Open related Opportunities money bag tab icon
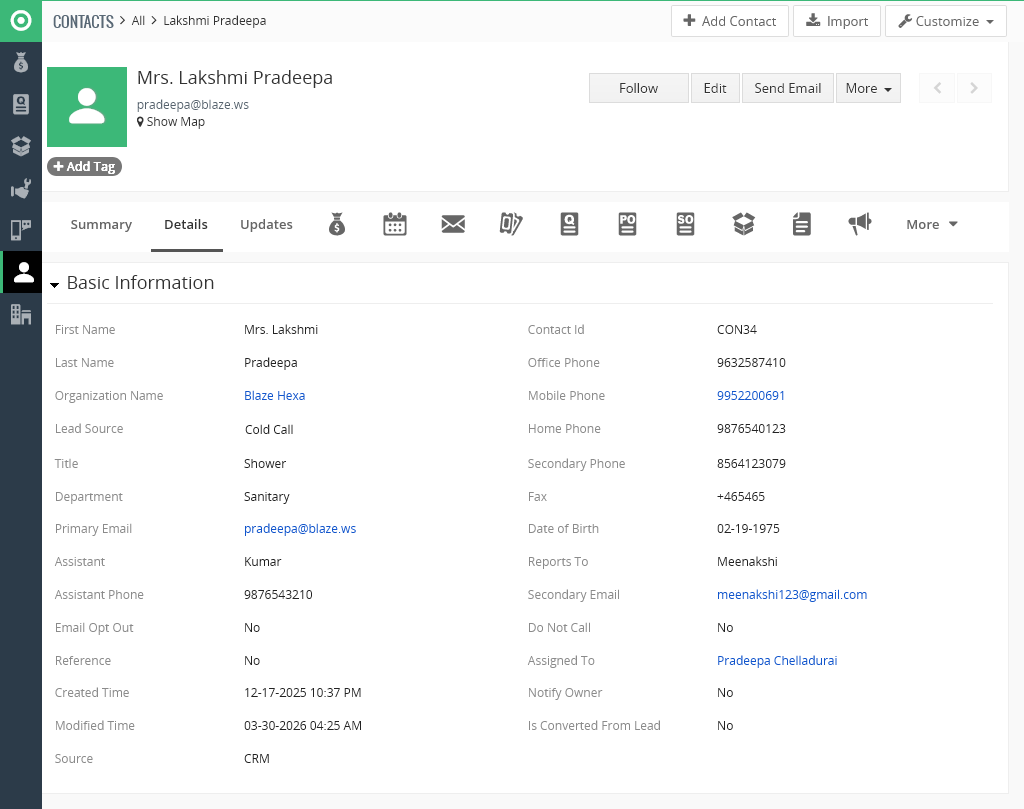This screenshot has height=809, width=1024. (337, 224)
